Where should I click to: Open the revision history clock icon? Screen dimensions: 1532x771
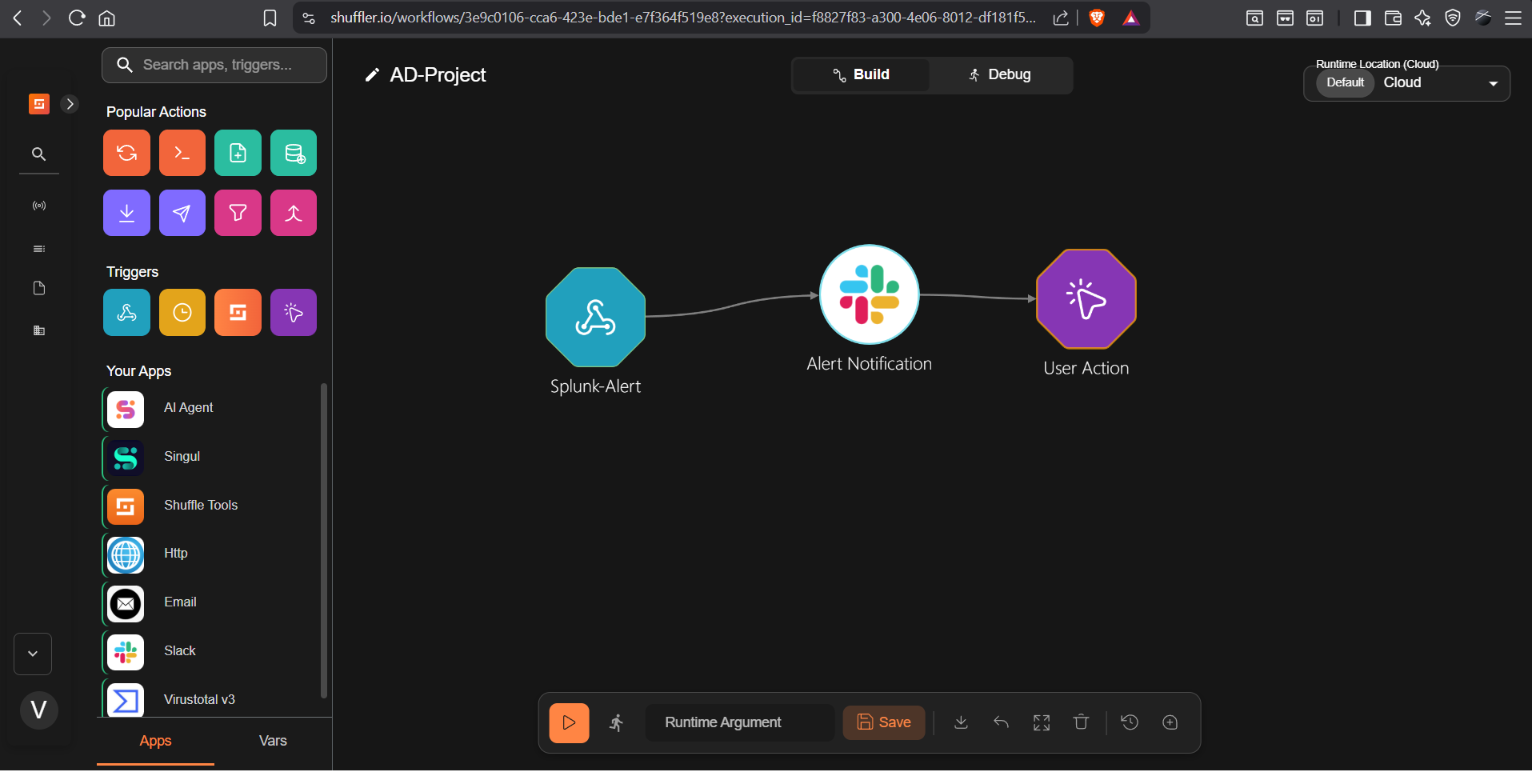[1130, 722]
